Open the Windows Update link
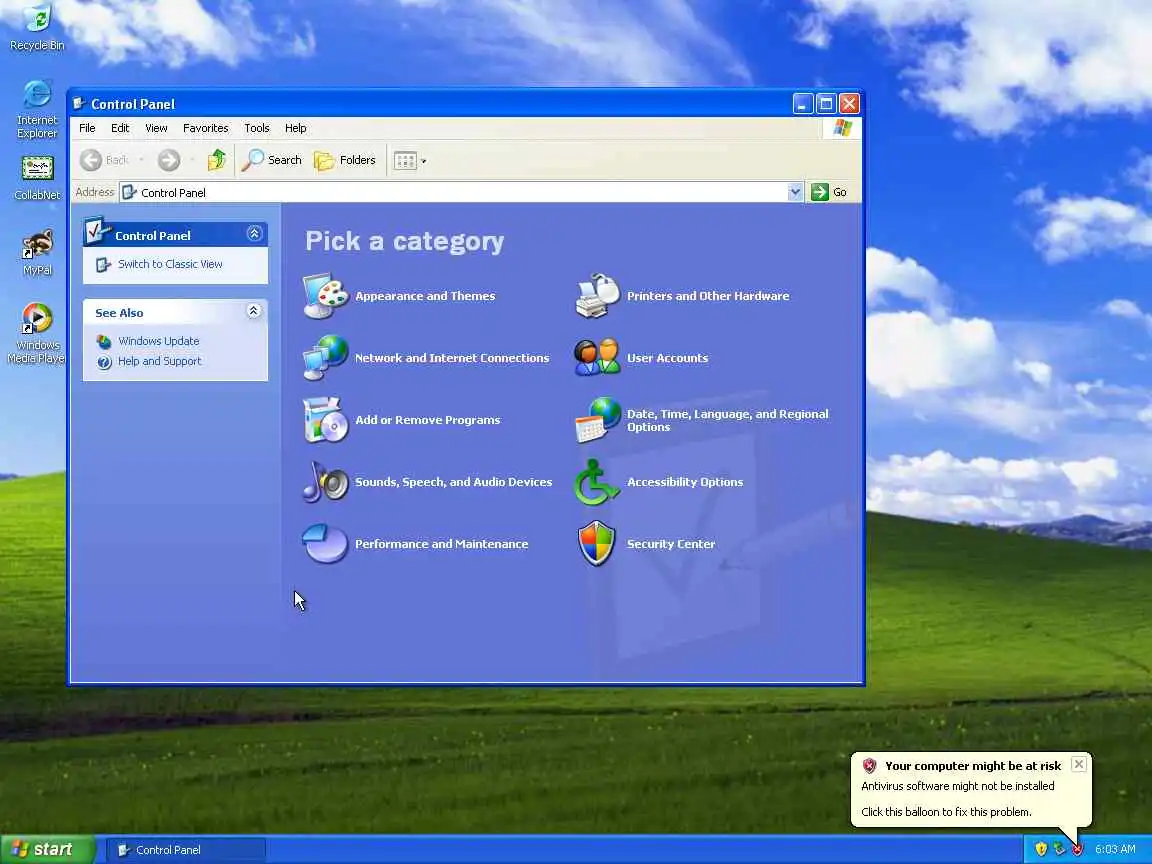 [x=159, y=341]
